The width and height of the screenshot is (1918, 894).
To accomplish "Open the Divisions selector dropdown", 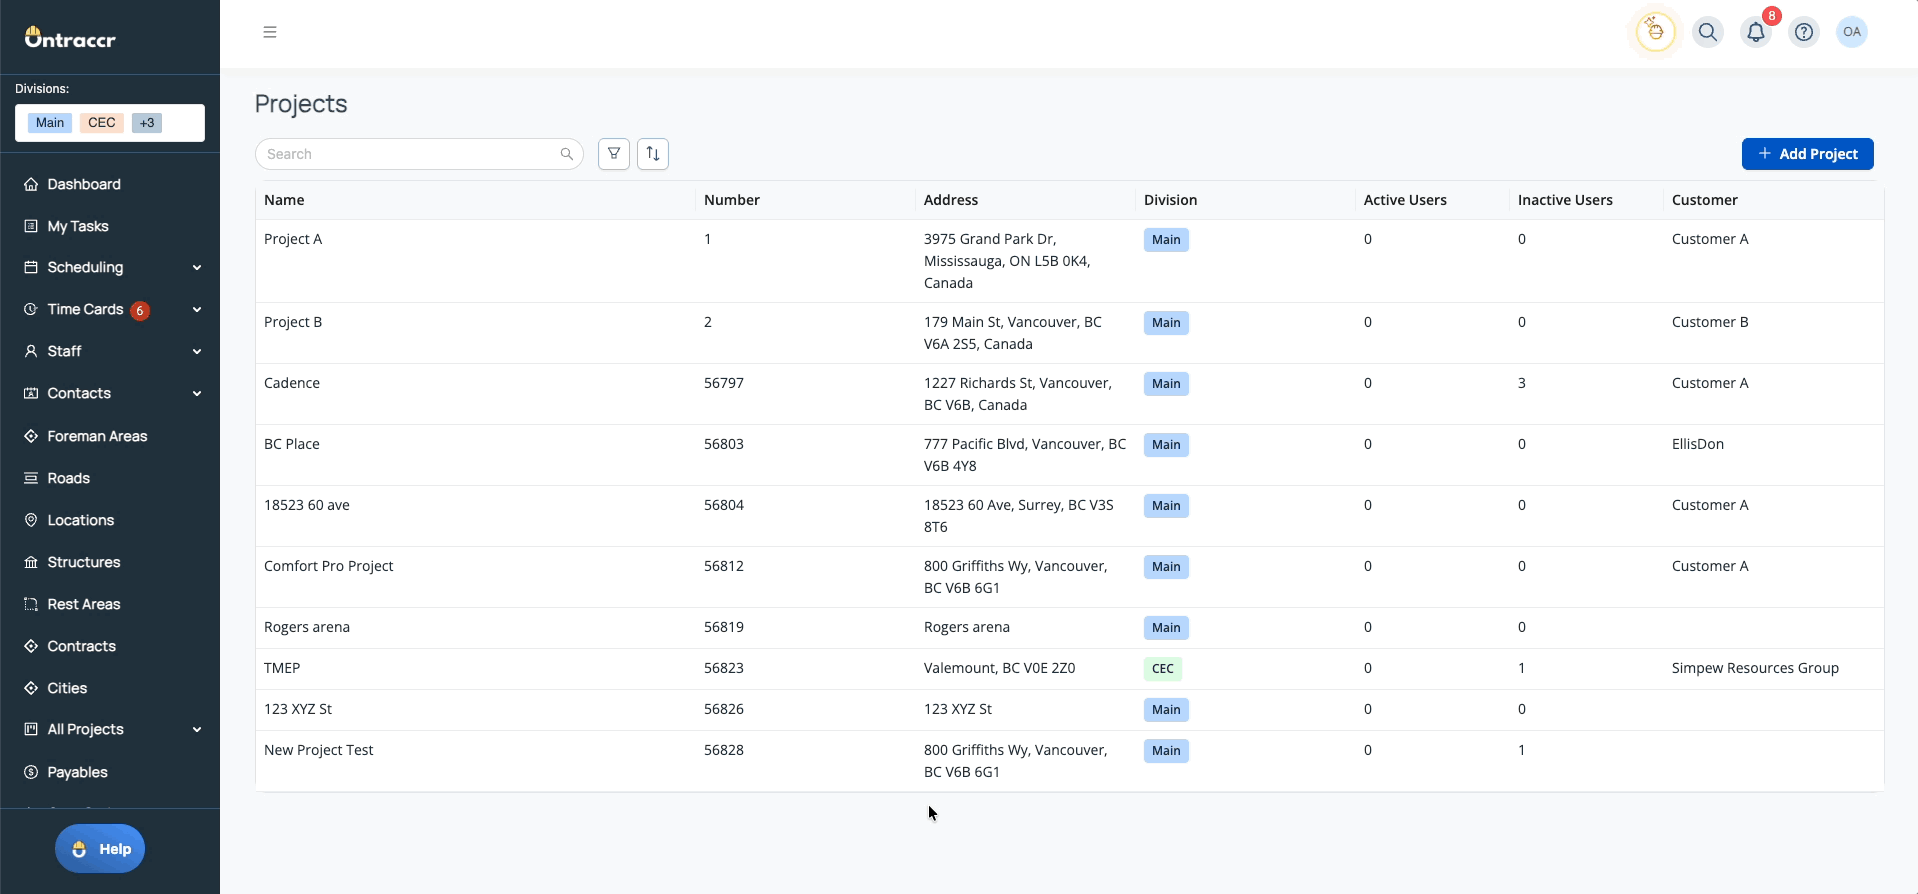I will coord(110,123).
